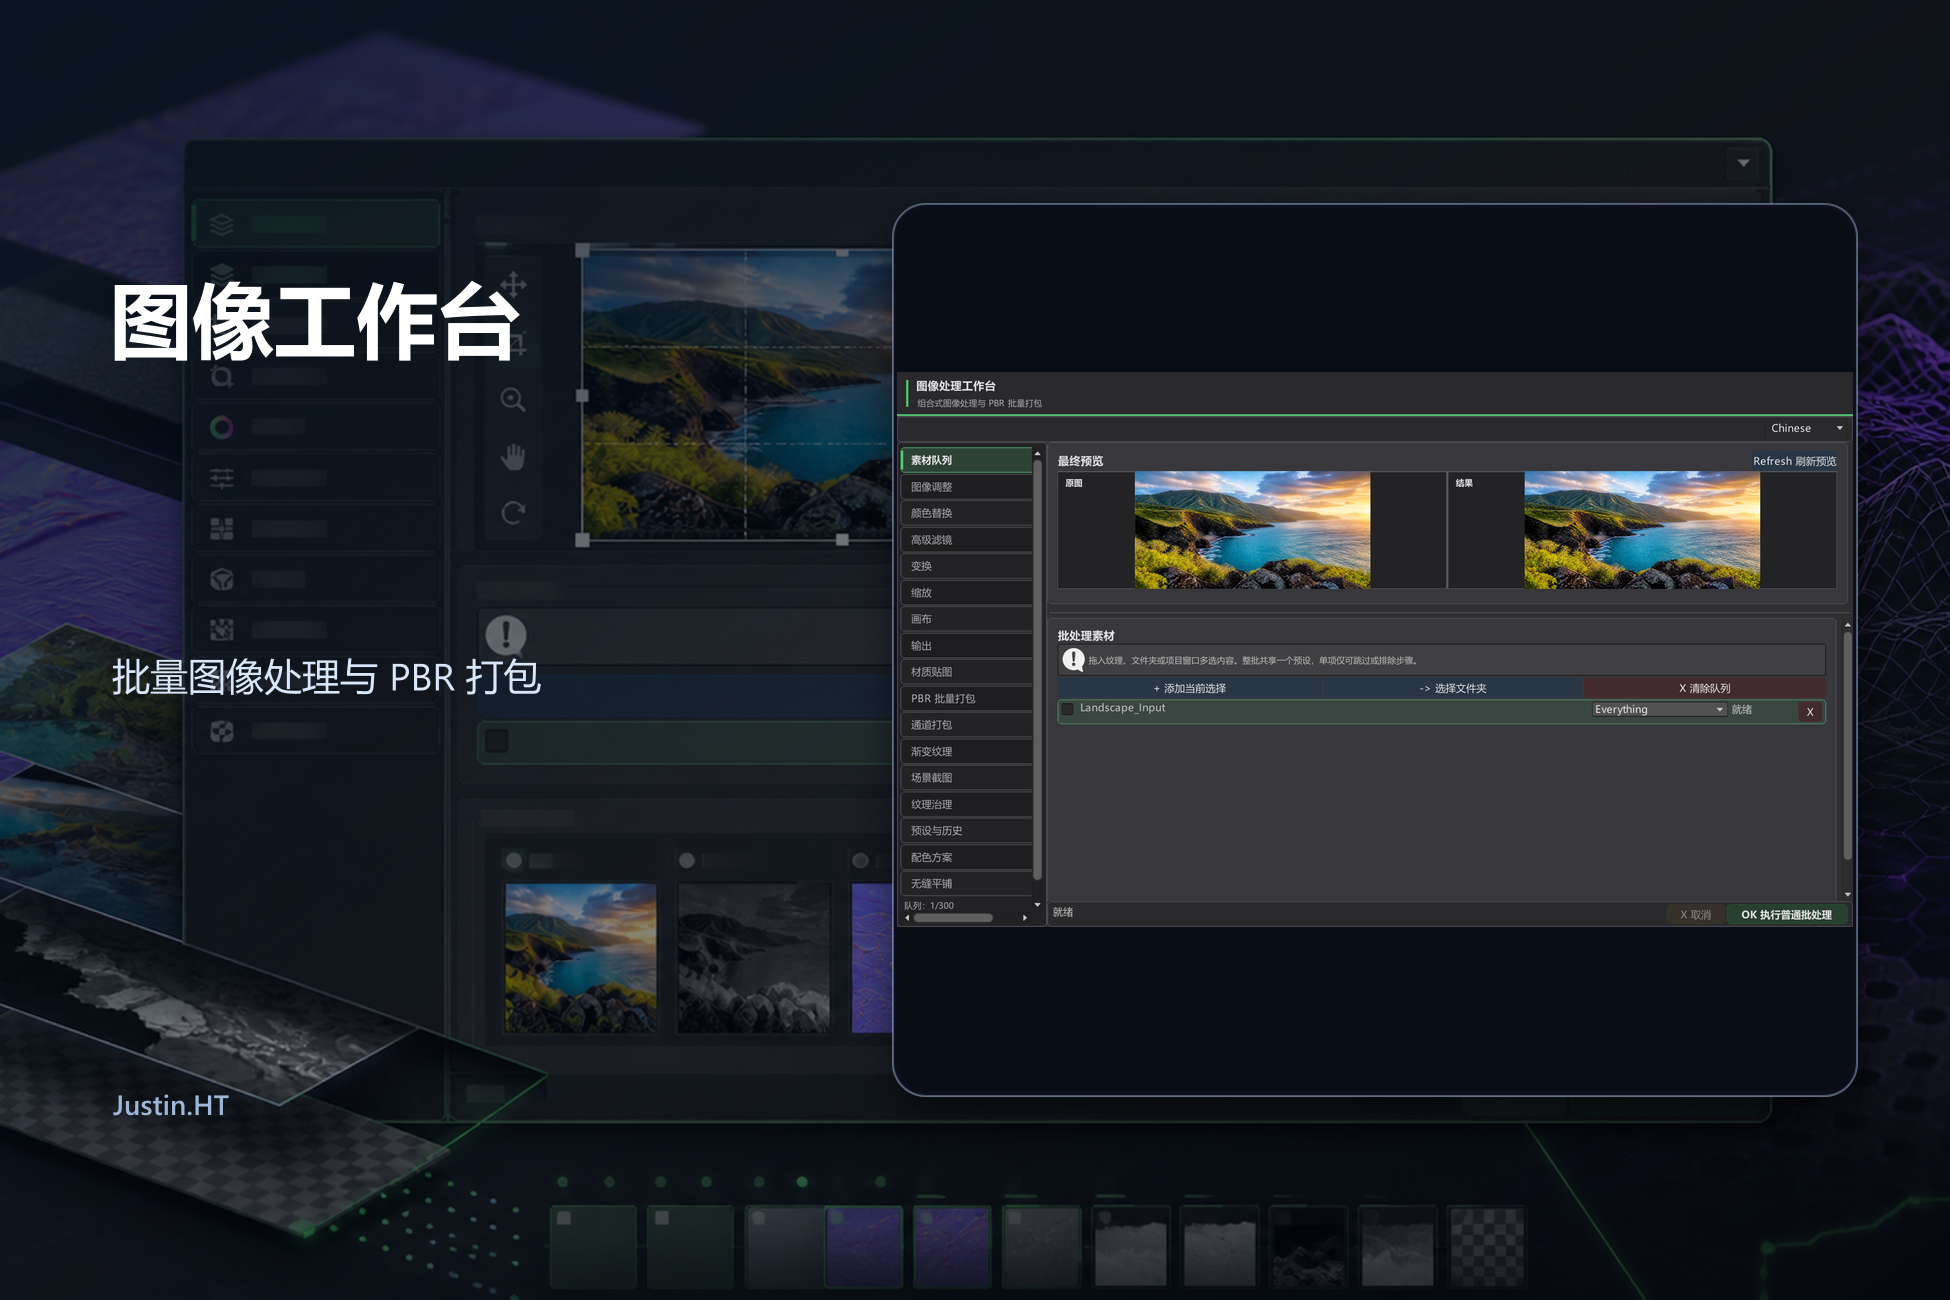The height and width of the screenshot is (1300, 1950).
Task: Click the Landscape_Input file name
Action: click(1122, 708)
